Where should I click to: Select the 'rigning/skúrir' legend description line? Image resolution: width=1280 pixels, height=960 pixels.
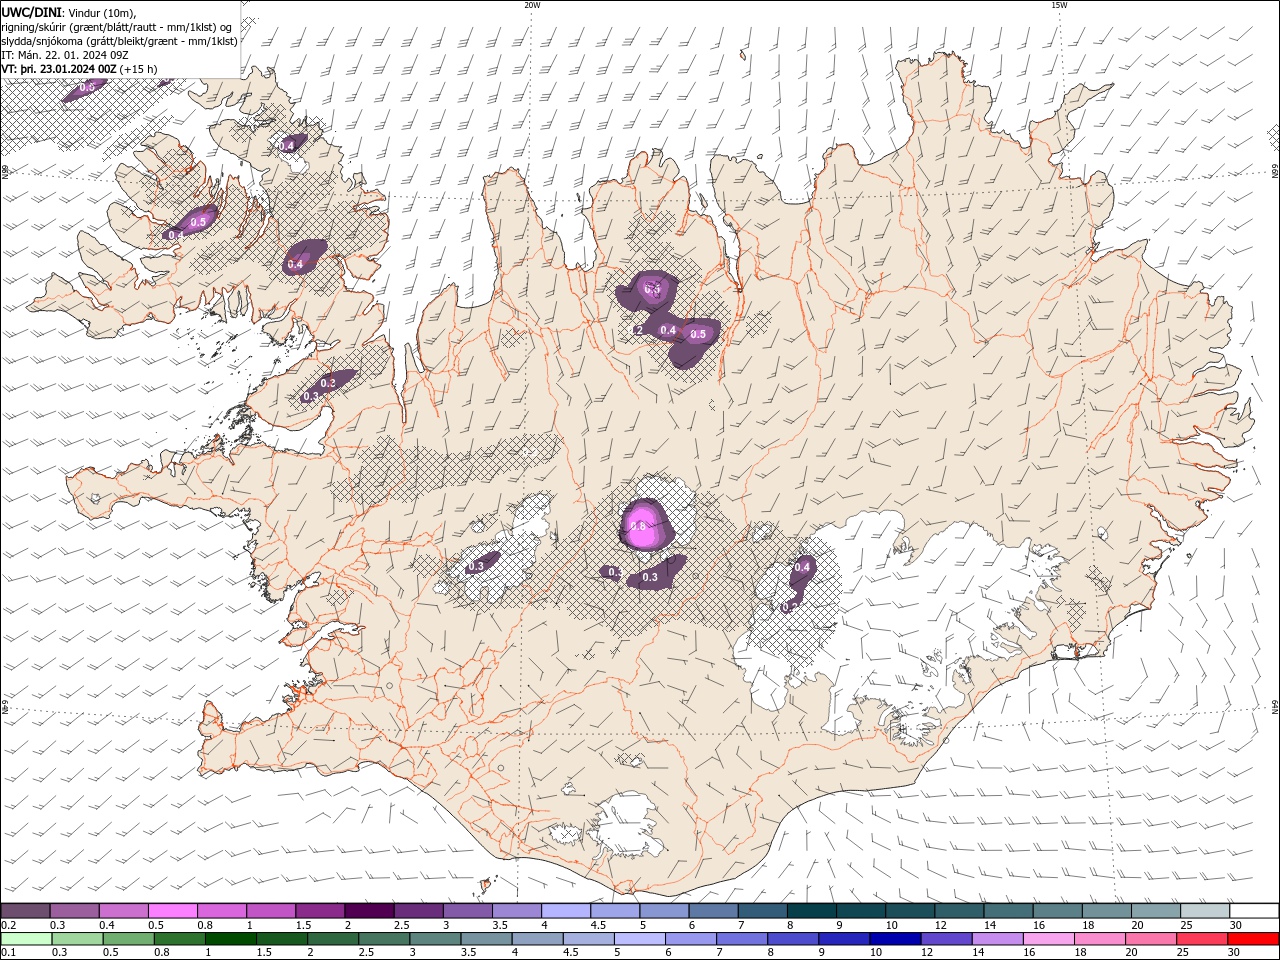point(116,27)
